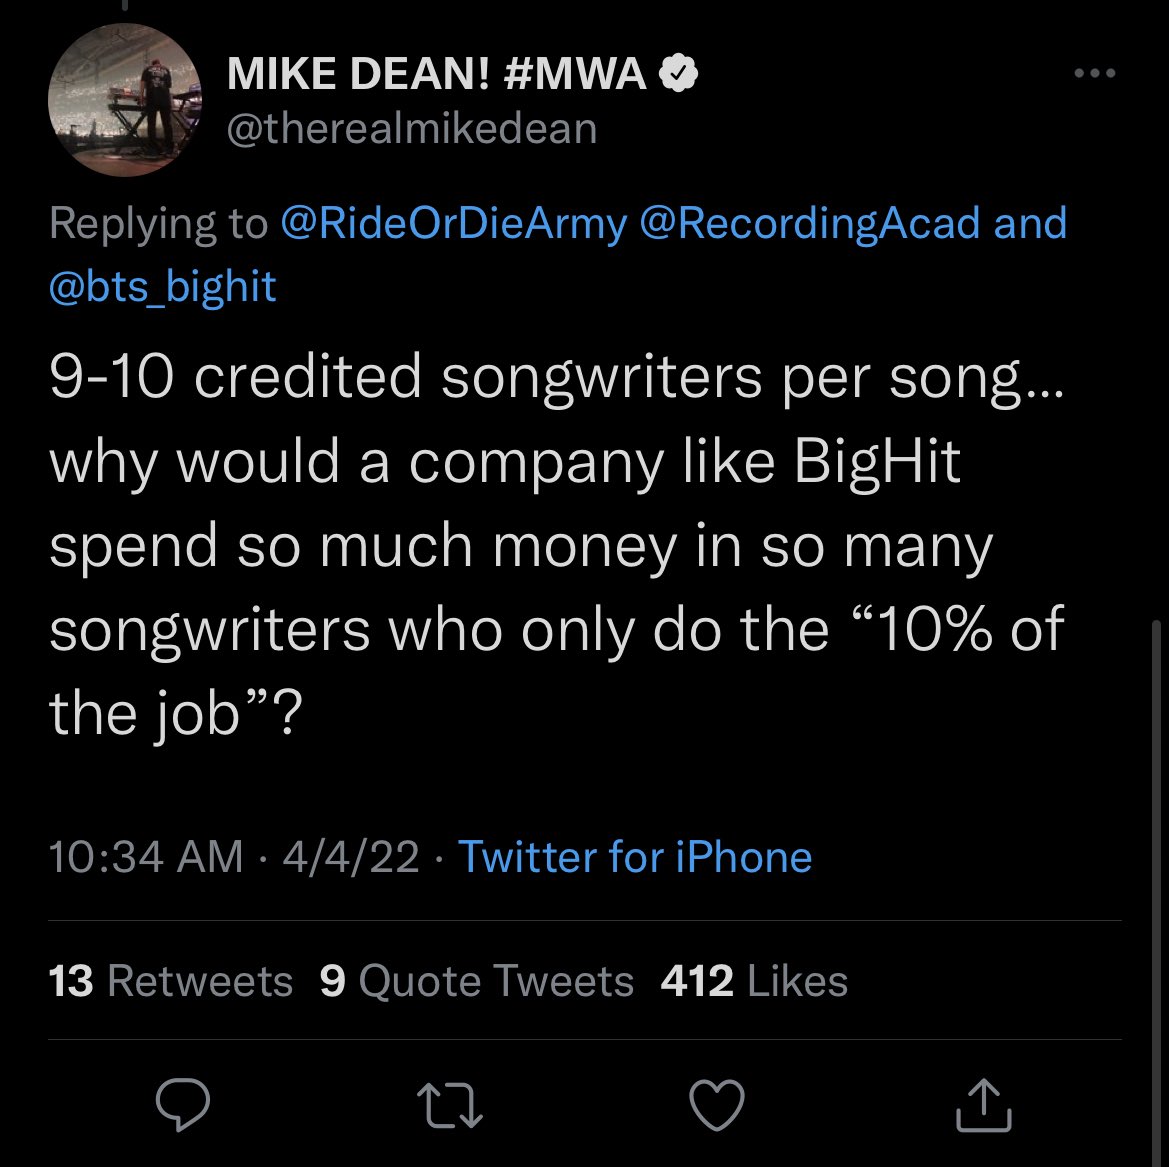Click the 4/4/22 date text
The image size is (1169, 1167).
[351, 857]
